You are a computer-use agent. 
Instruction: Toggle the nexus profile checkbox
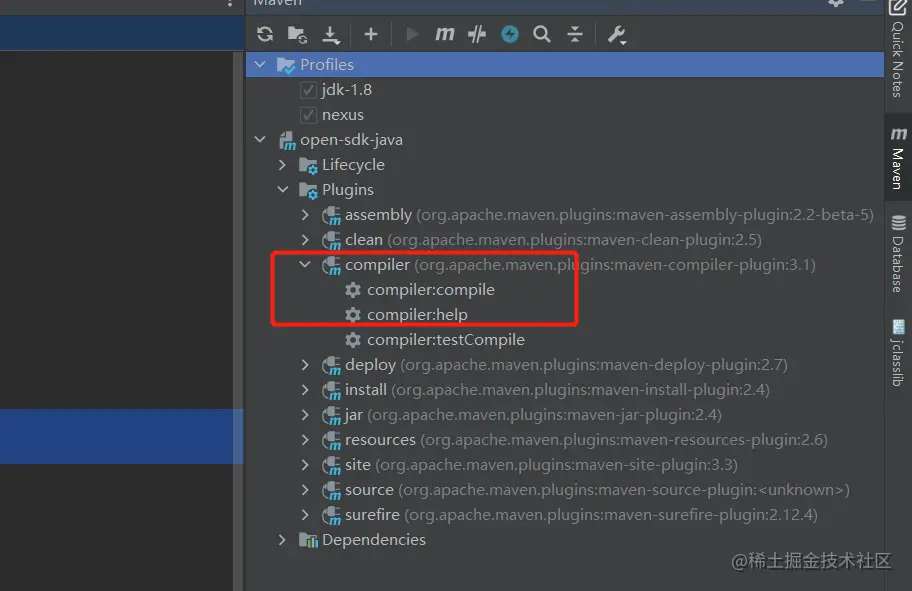click(308, 115)
